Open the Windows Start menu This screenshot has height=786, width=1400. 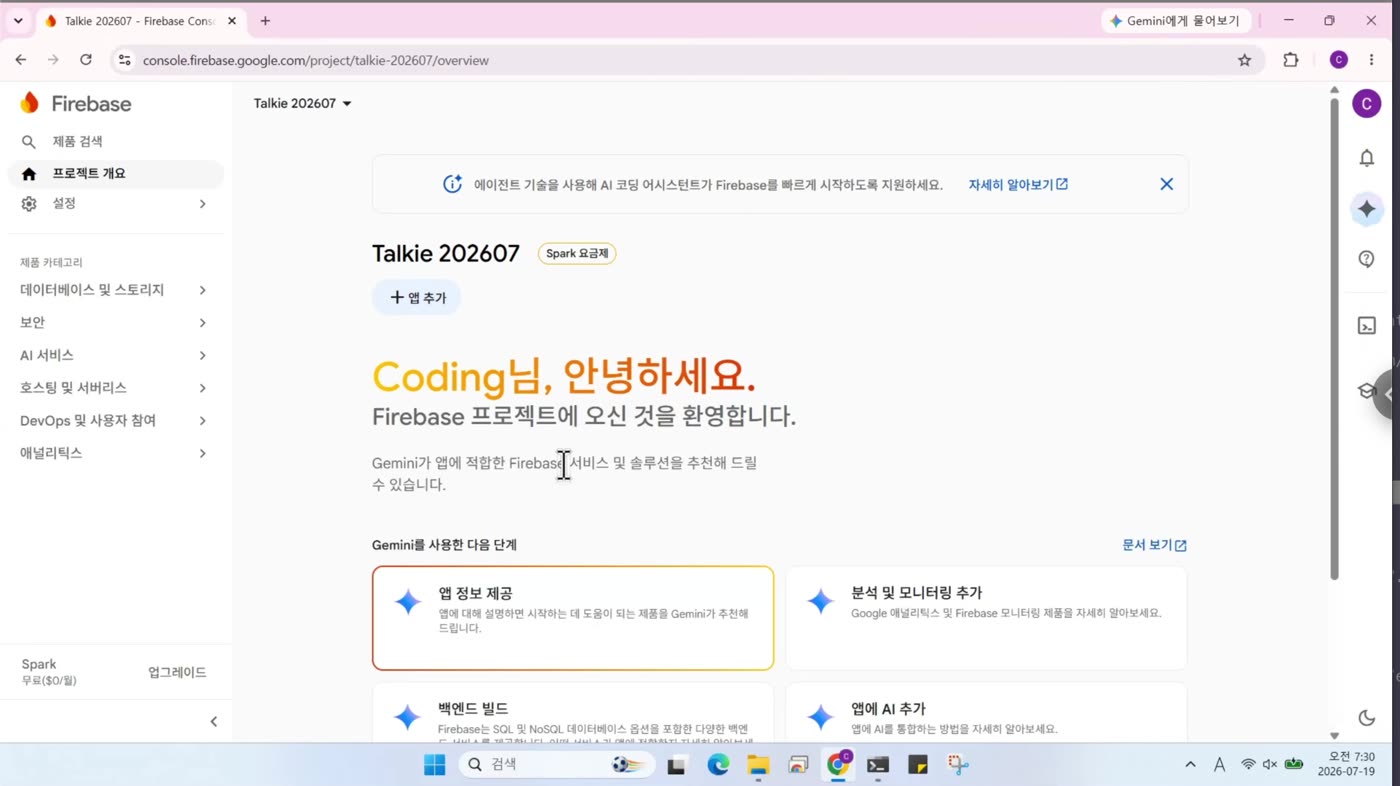pos(435,765)
